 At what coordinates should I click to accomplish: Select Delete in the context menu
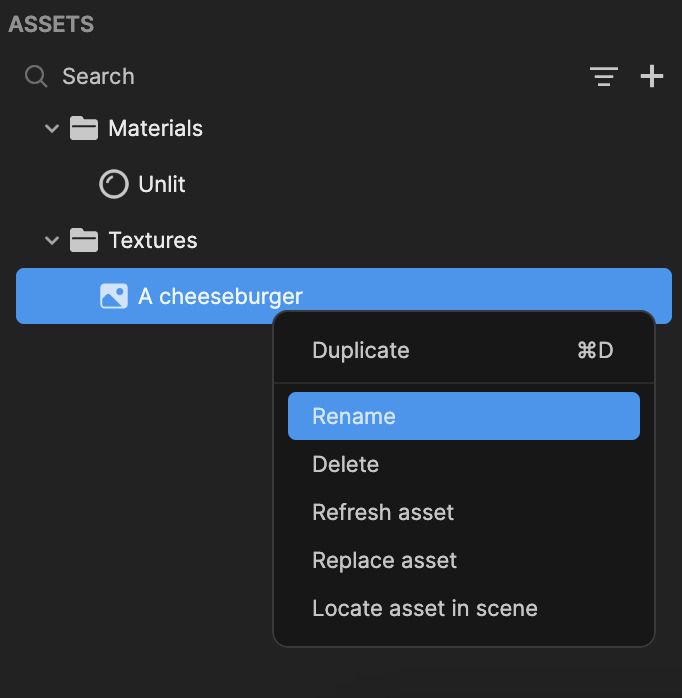464,464
